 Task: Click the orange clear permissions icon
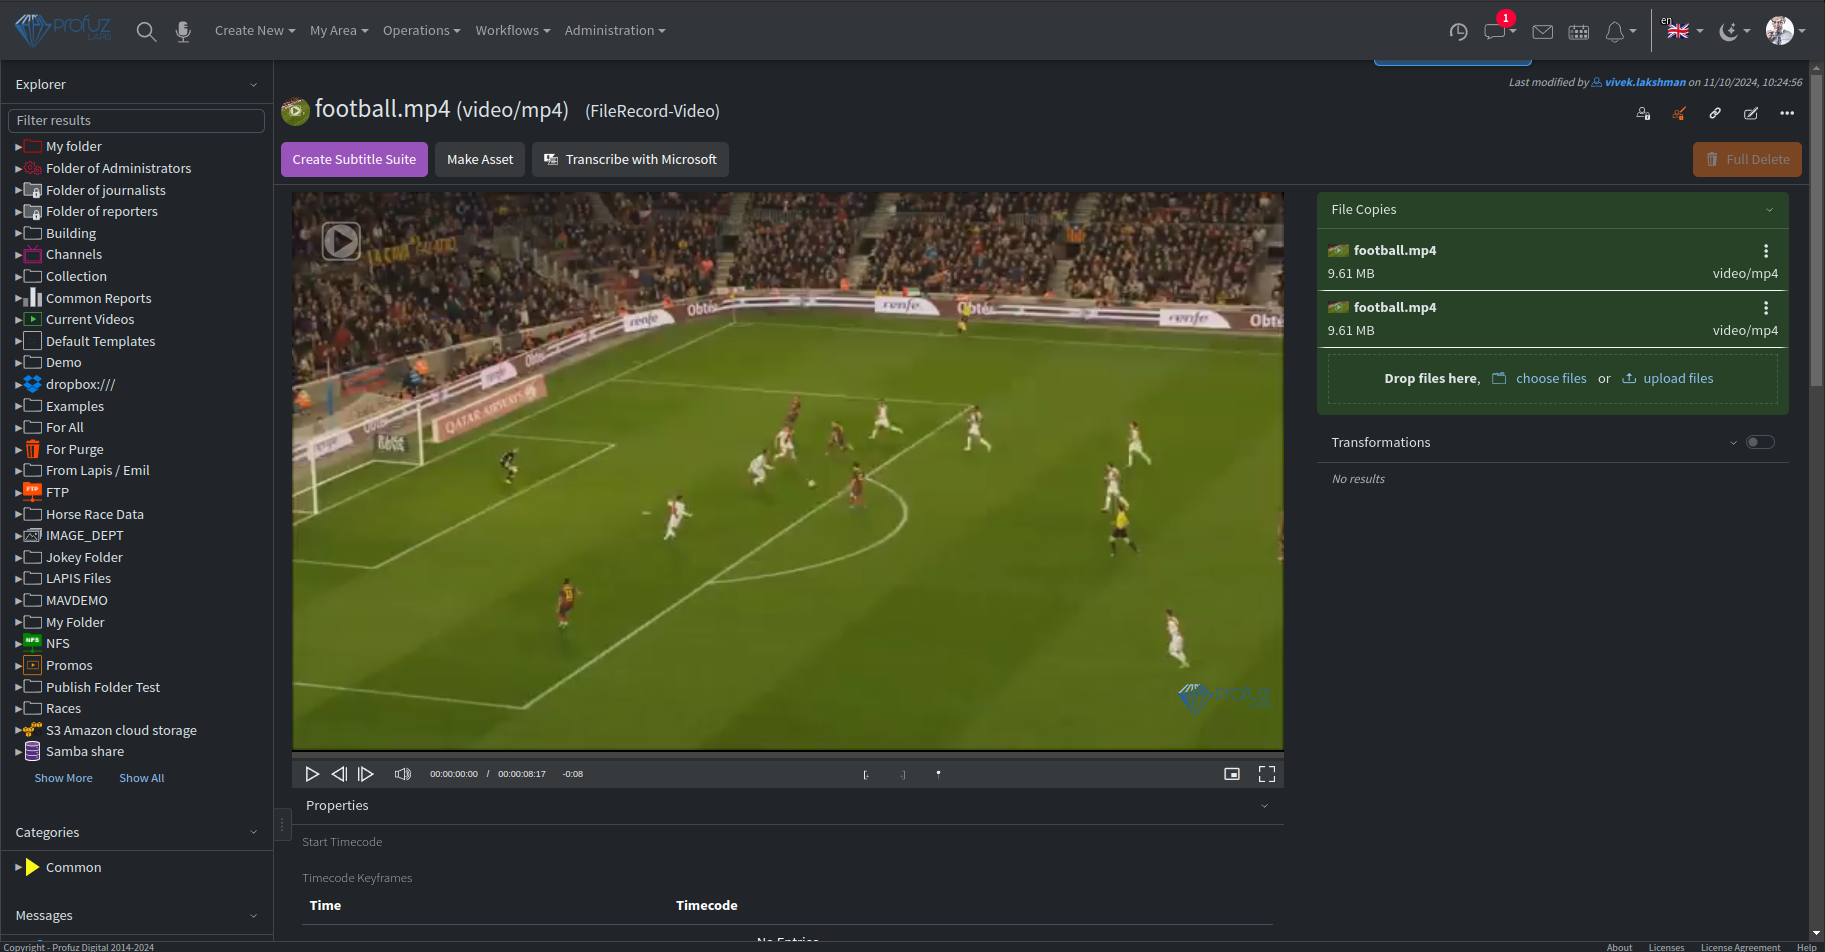[x=1679, y=113]
